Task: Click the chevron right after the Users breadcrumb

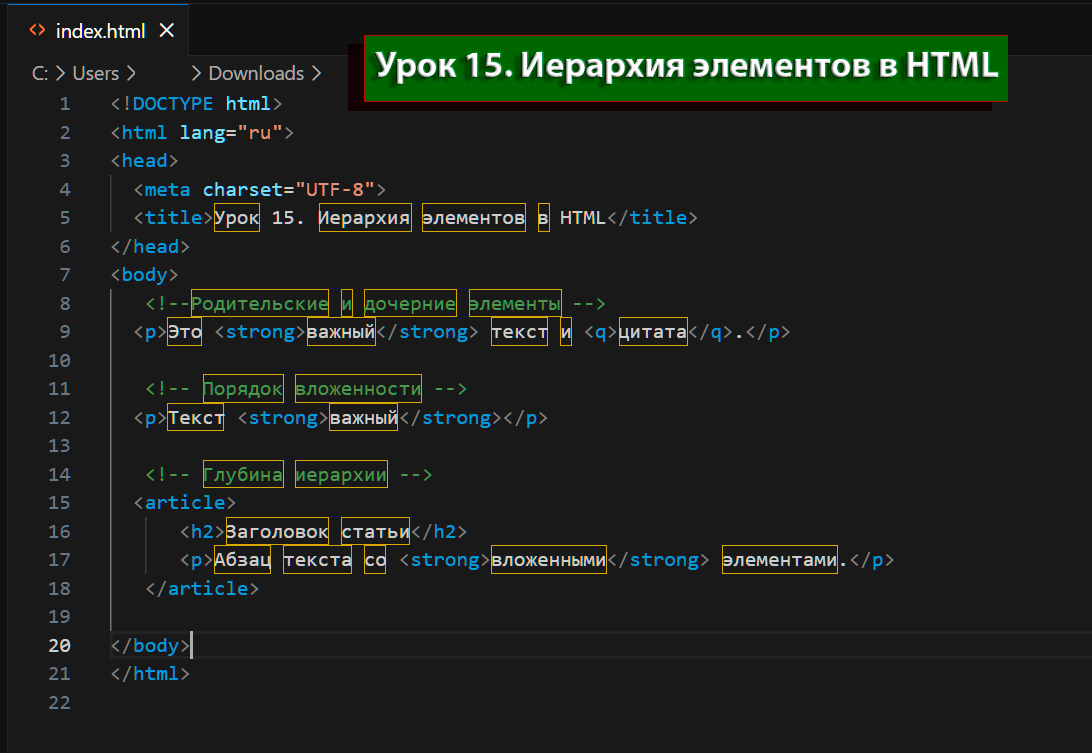Action: tap(131, 73)
